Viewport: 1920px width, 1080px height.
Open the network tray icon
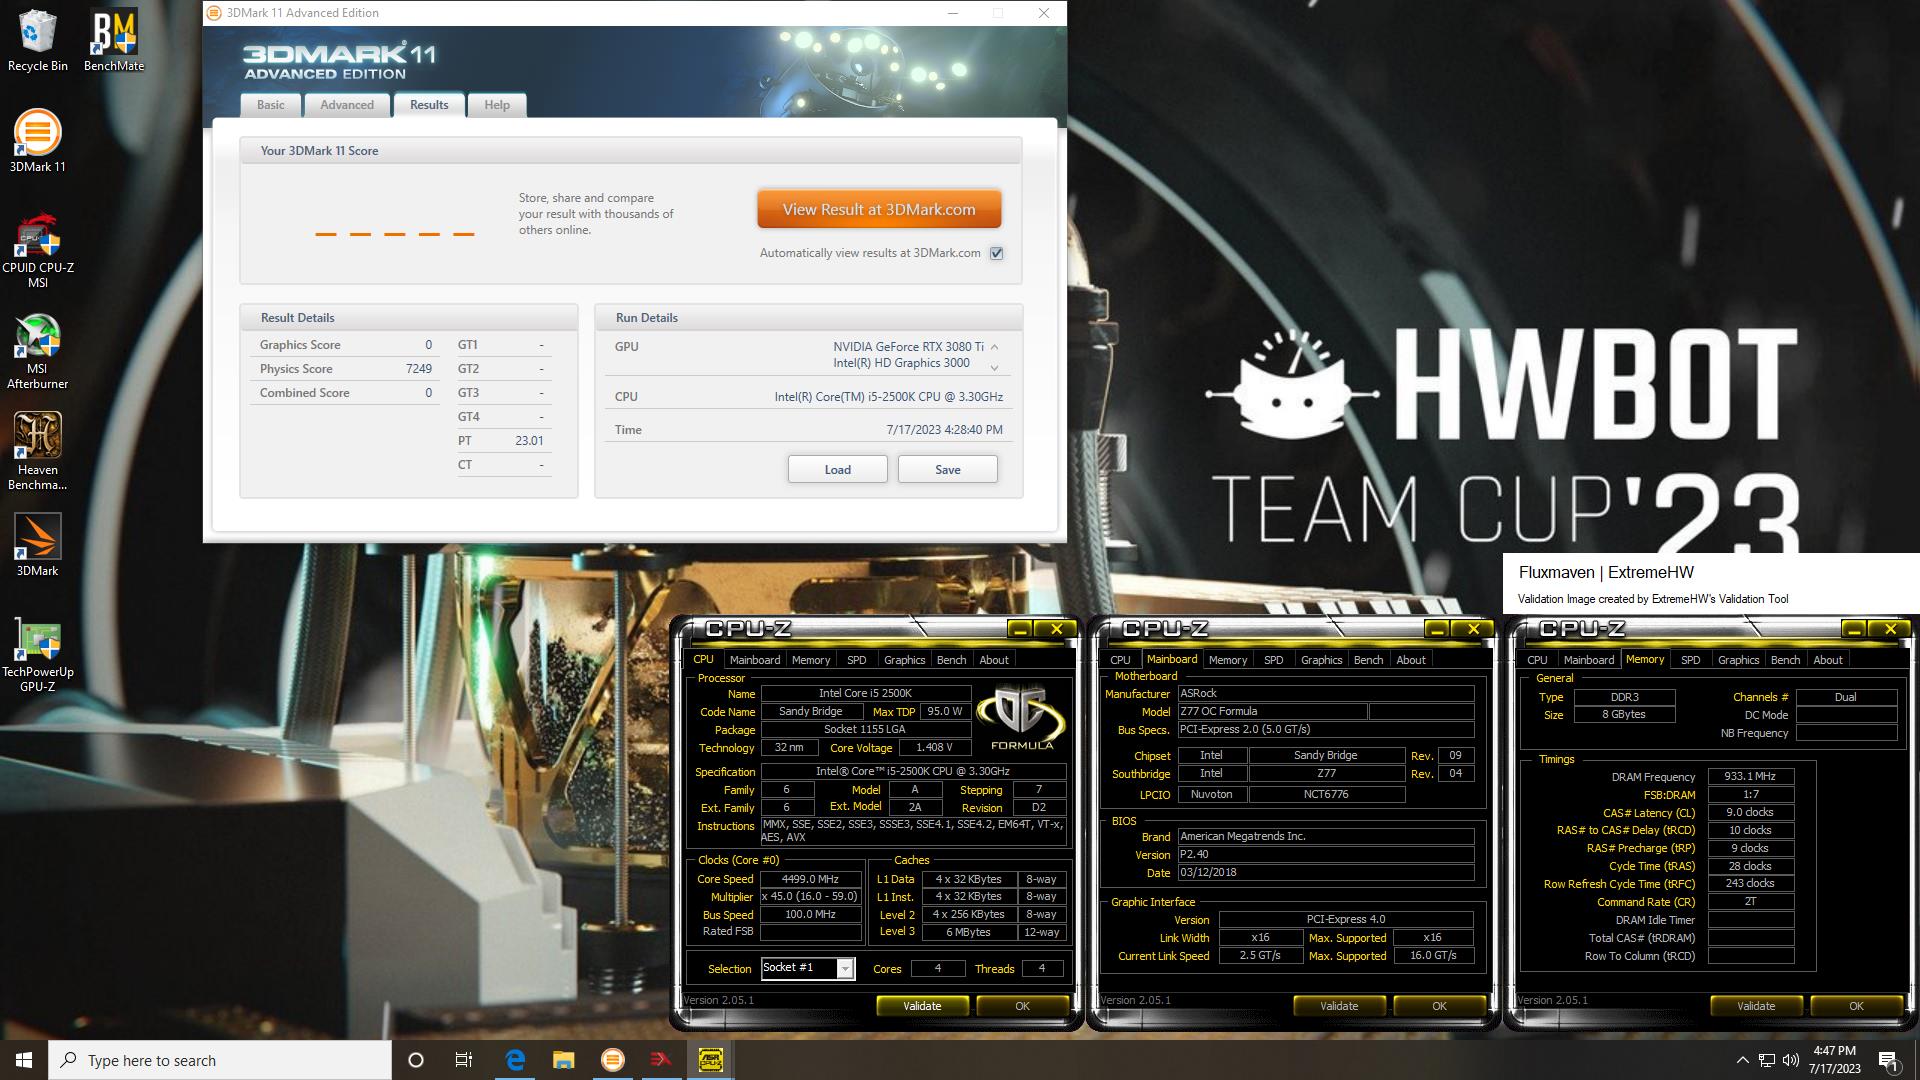[x=1767, y=1060]
